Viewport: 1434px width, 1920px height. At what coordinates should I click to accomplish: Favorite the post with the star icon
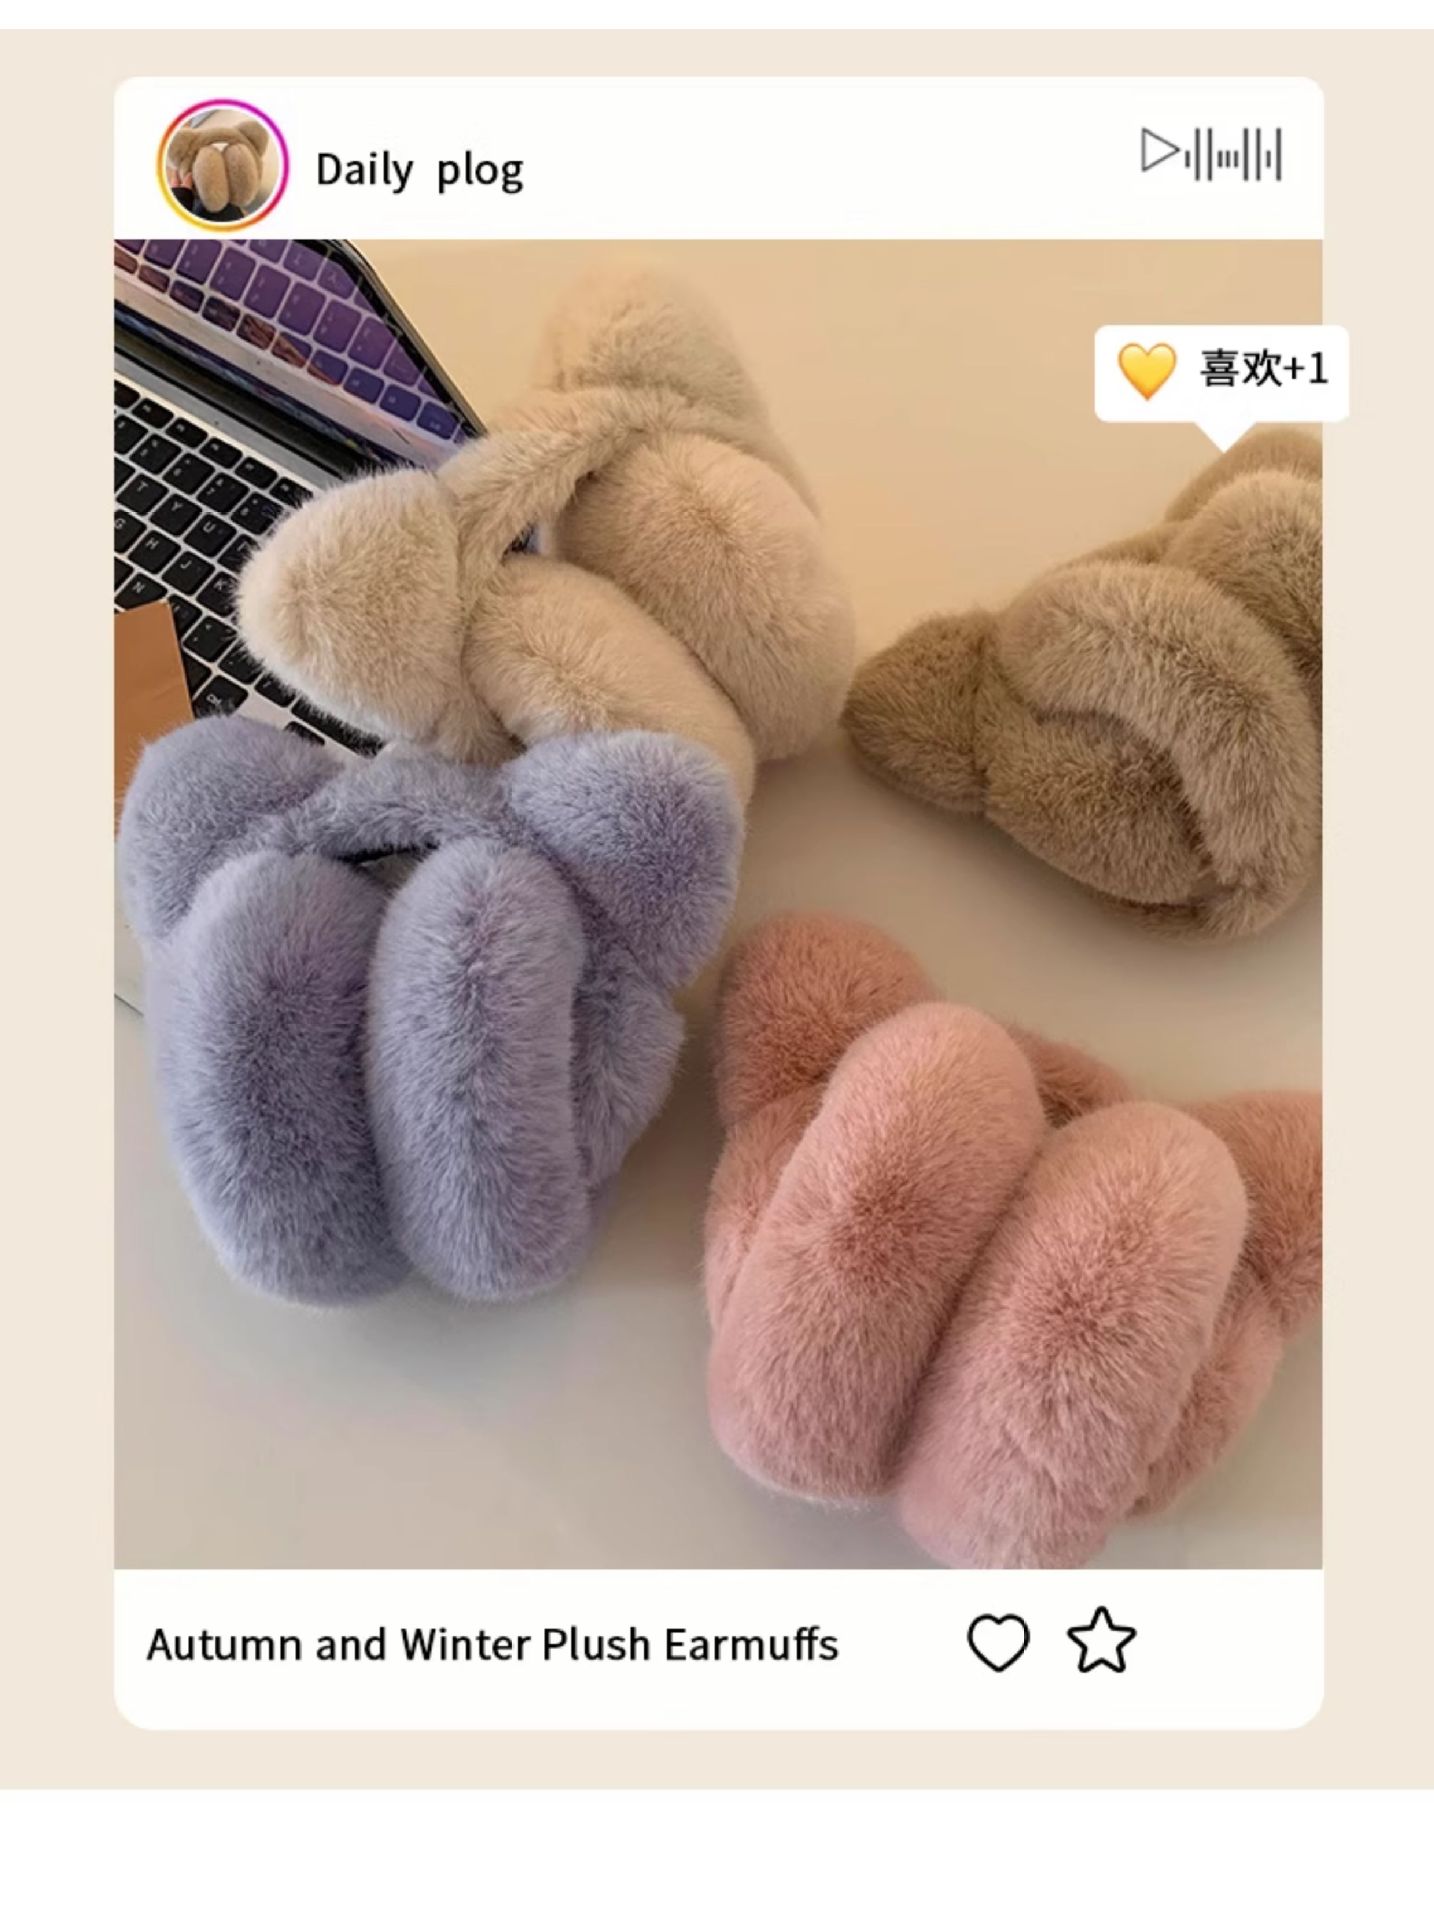click(x=1101, y=1641)
